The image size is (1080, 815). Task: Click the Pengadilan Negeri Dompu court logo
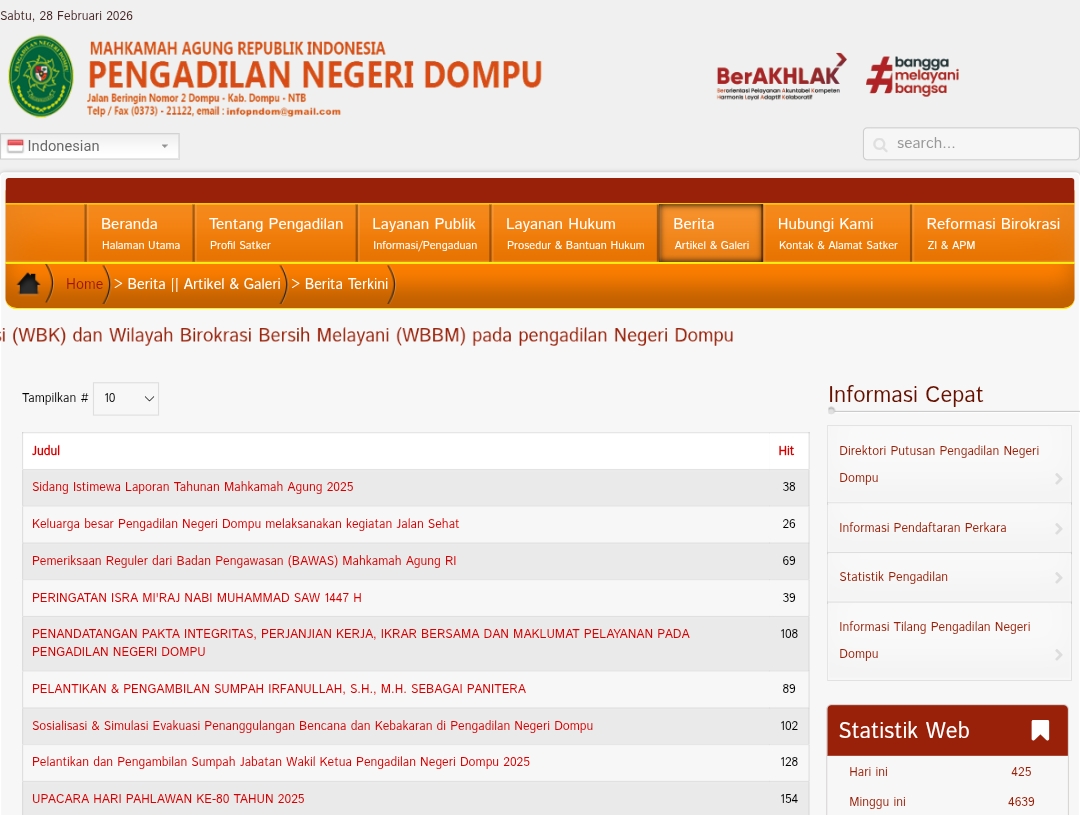[x=41, y=76]
